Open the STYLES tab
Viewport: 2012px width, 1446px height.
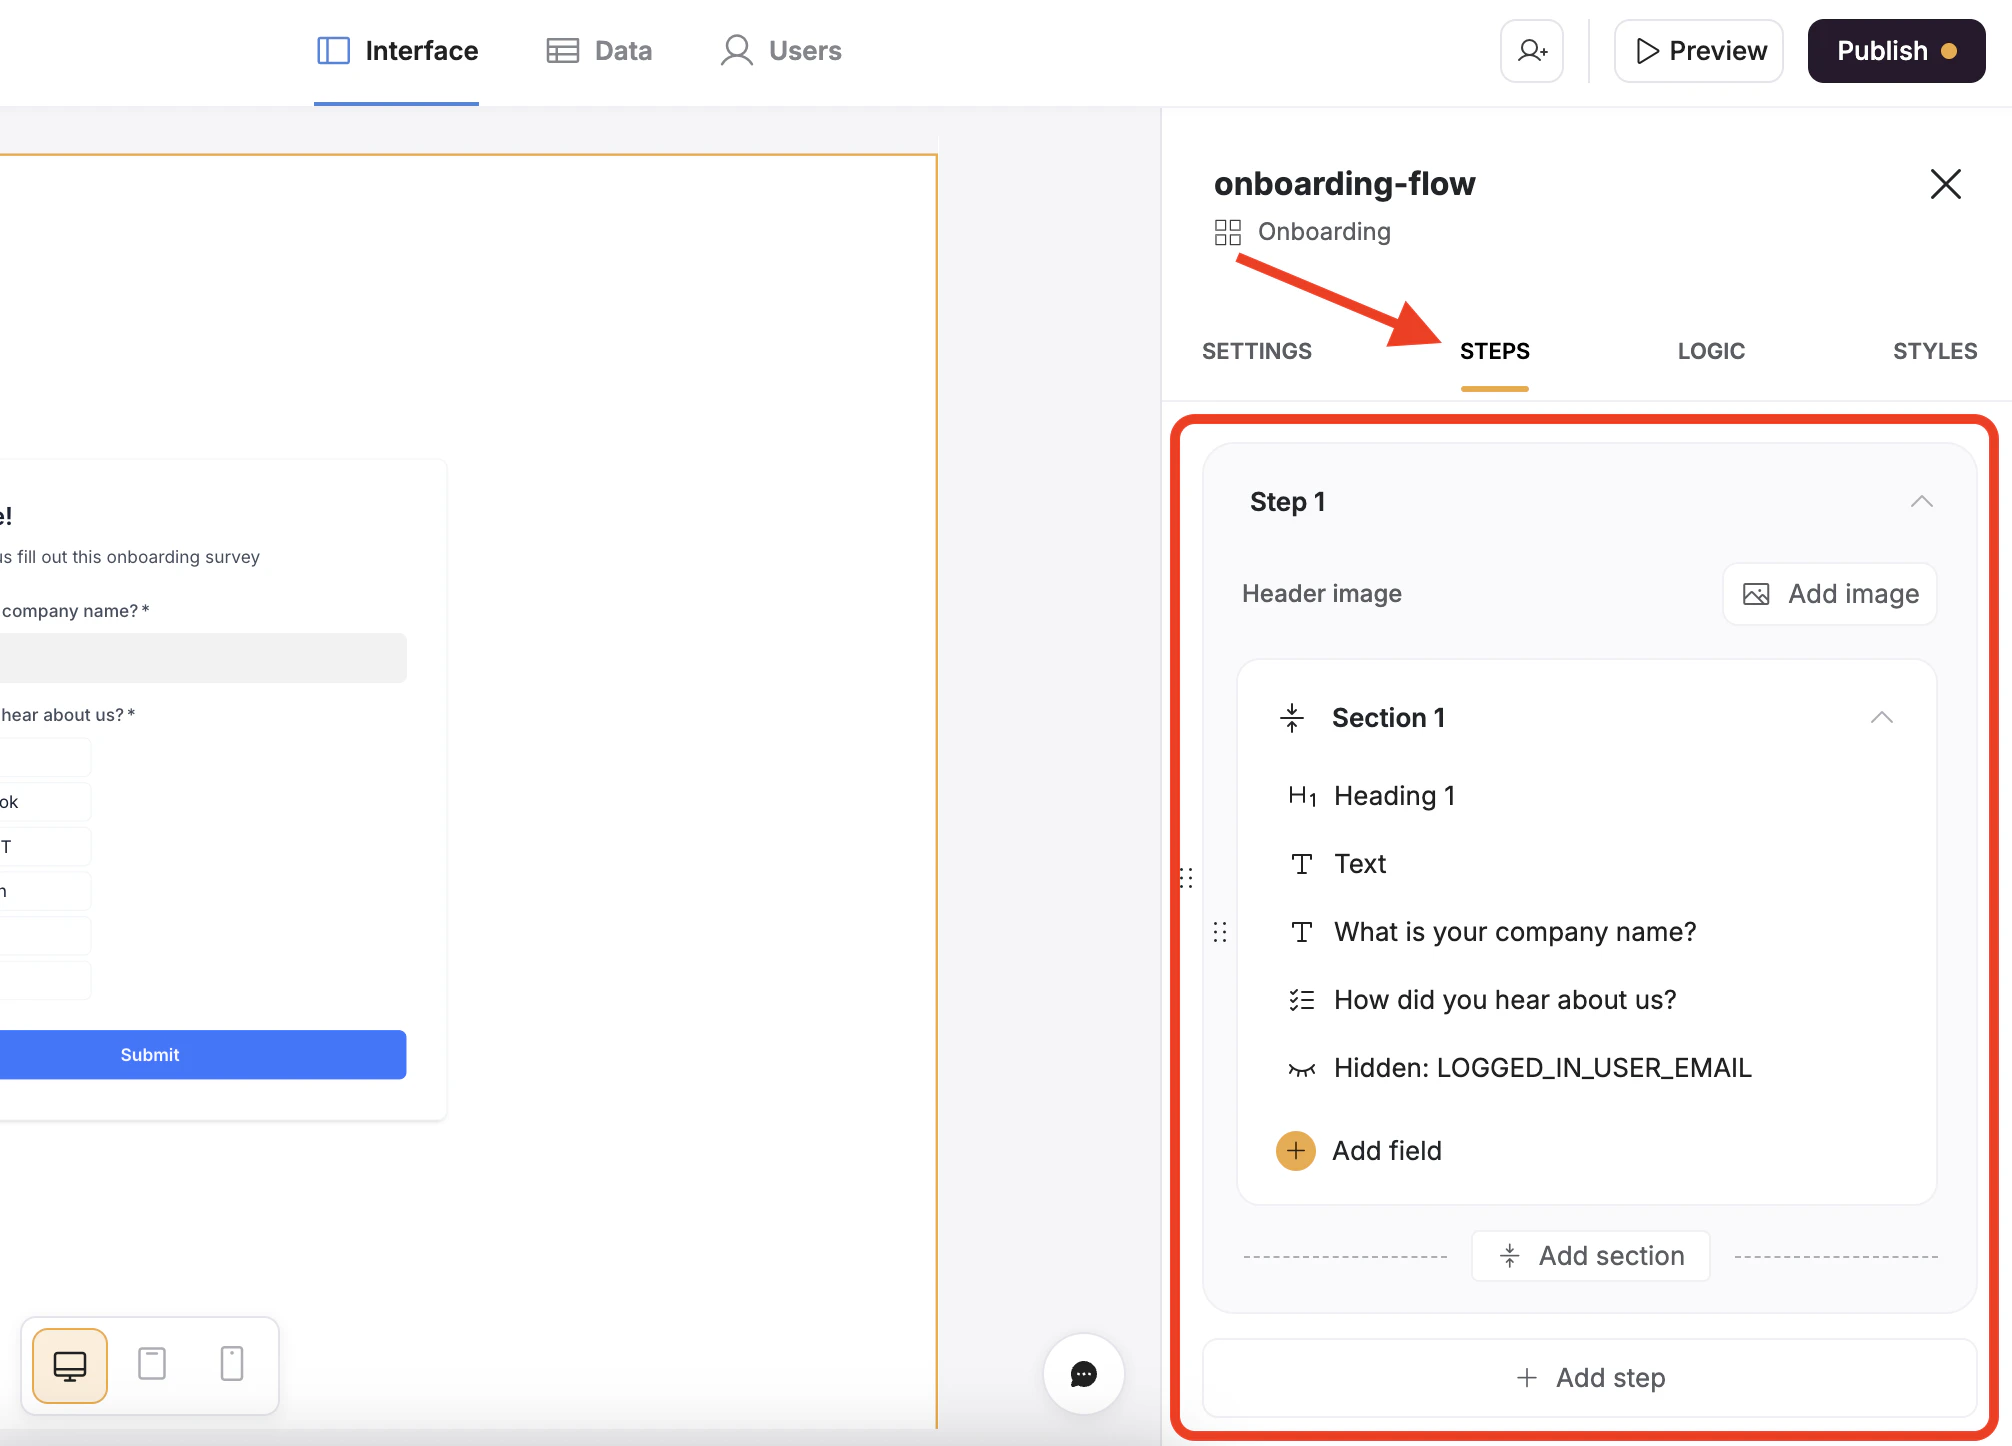tap(1934, 351)
